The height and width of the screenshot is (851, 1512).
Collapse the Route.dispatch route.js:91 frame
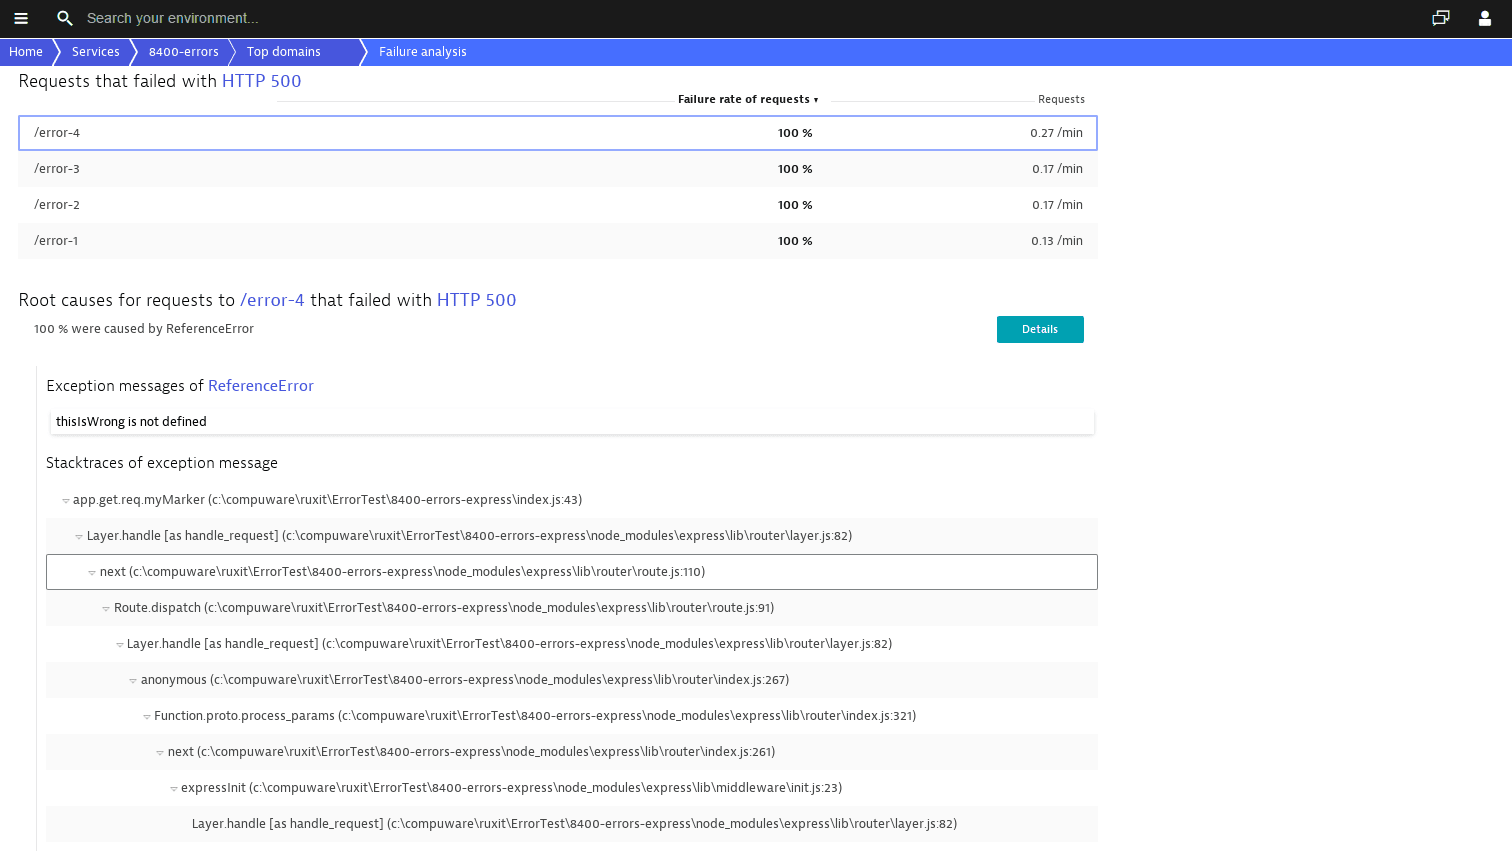click(106, 609)
